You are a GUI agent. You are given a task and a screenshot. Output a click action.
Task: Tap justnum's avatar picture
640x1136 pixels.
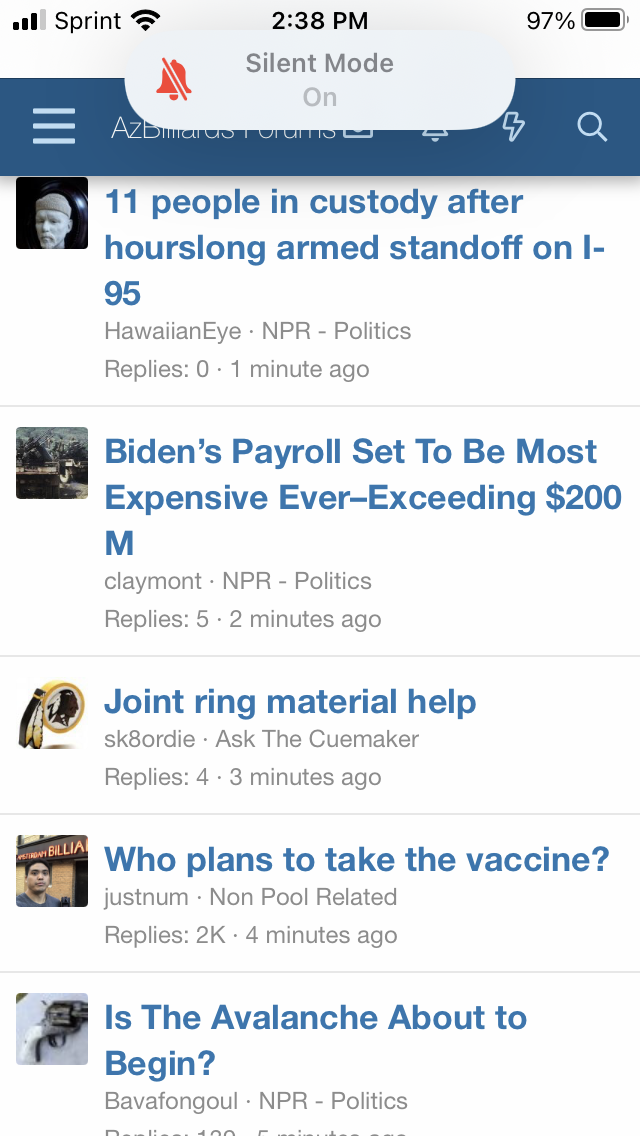tap(52, 871)
